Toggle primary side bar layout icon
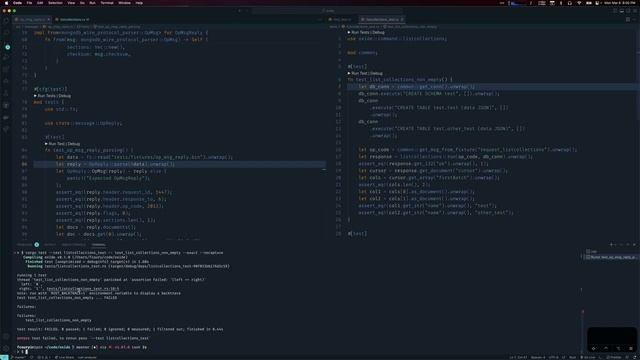This screenshot has width=640, height=360. 615,11
